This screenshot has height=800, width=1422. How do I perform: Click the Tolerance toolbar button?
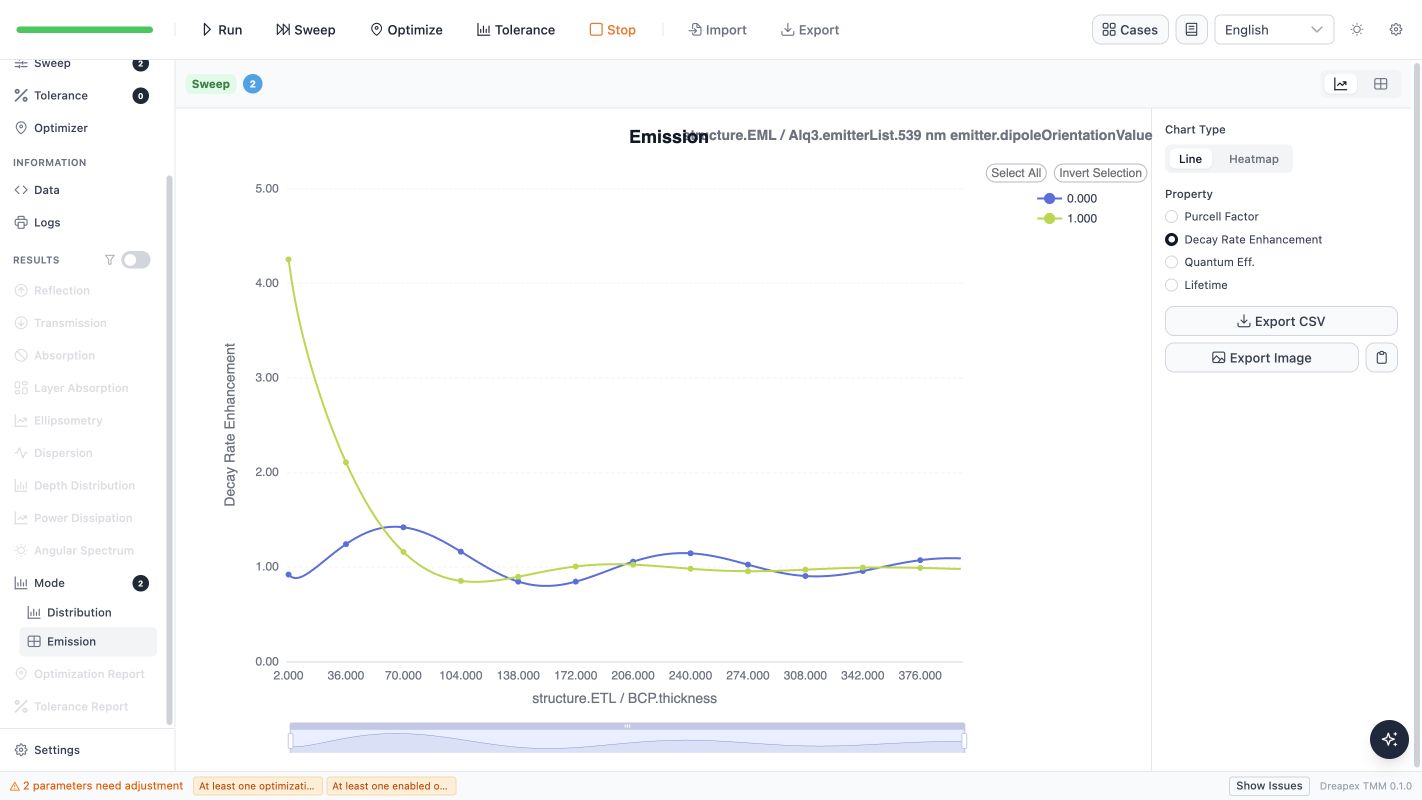click(x=515, y=30)
